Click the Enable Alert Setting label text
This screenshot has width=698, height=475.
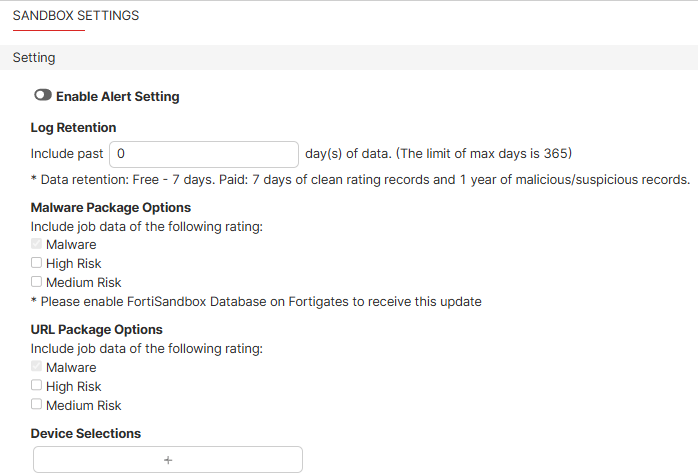(118, 97)
